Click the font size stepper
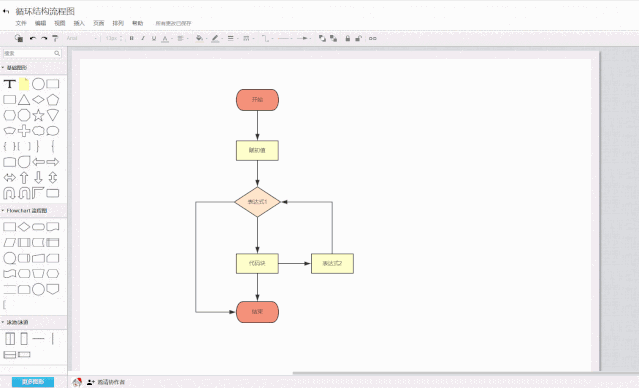Viewport: 639px width, 388px height. point(121,38)
